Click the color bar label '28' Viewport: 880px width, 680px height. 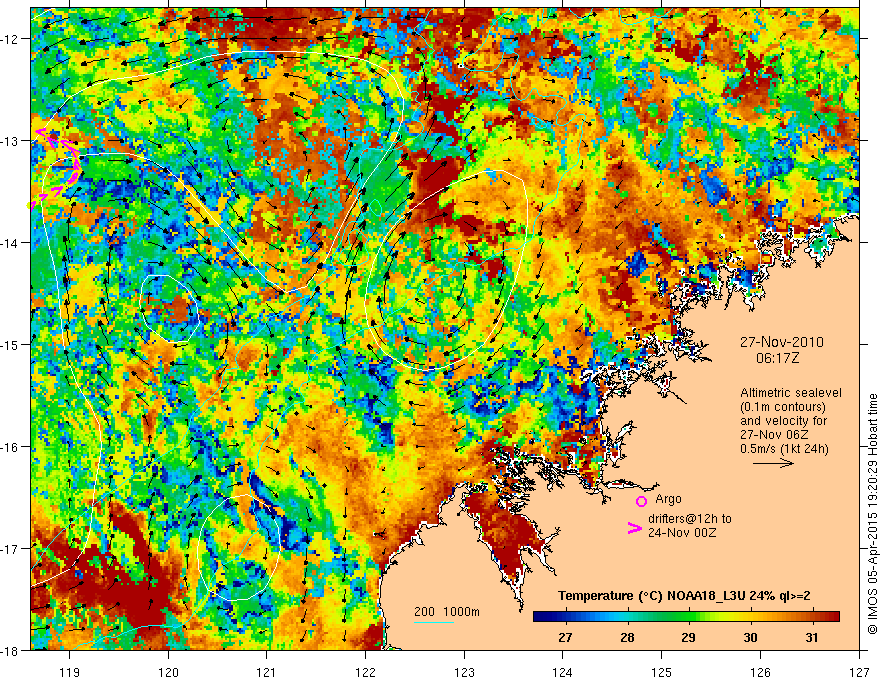click(x=627, y=637)
